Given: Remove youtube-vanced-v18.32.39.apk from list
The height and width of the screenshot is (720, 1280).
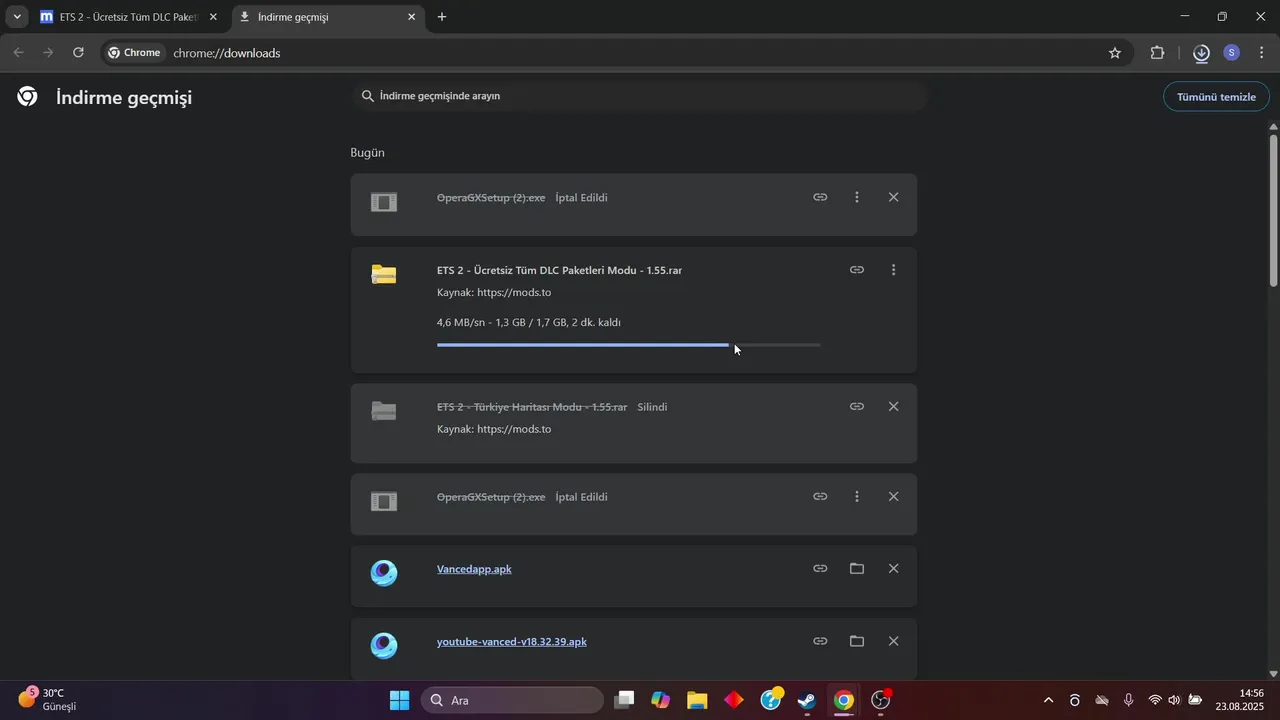Looking at the screenshot, I should pos(893,642).
